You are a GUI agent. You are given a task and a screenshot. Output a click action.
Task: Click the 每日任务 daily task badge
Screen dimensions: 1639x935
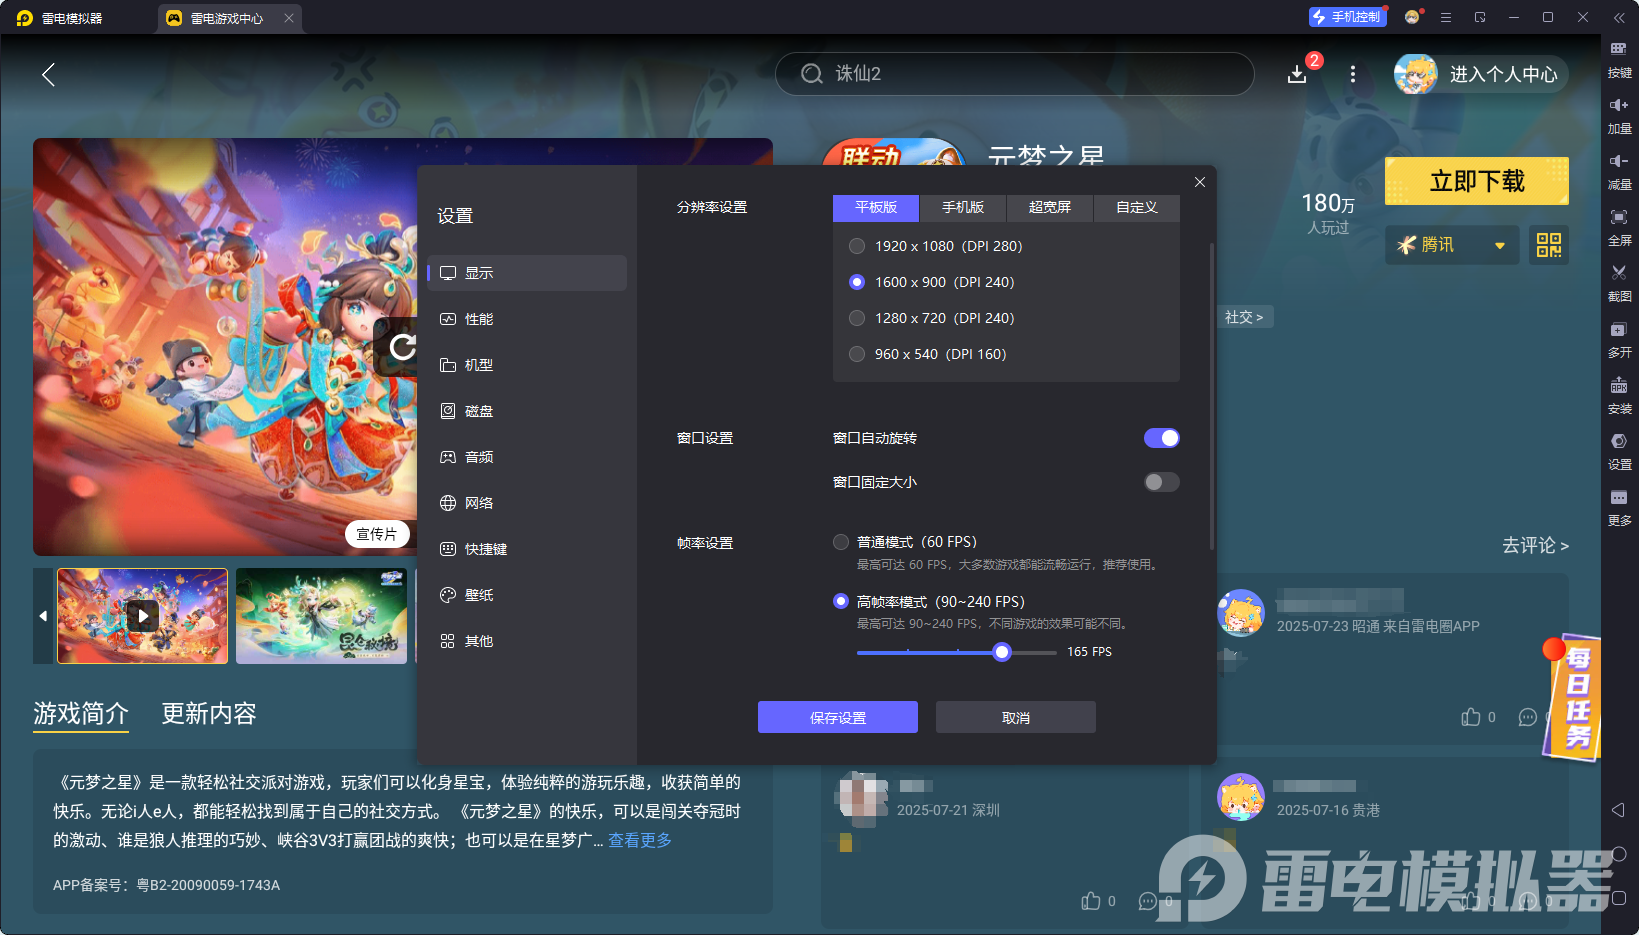1573,697
